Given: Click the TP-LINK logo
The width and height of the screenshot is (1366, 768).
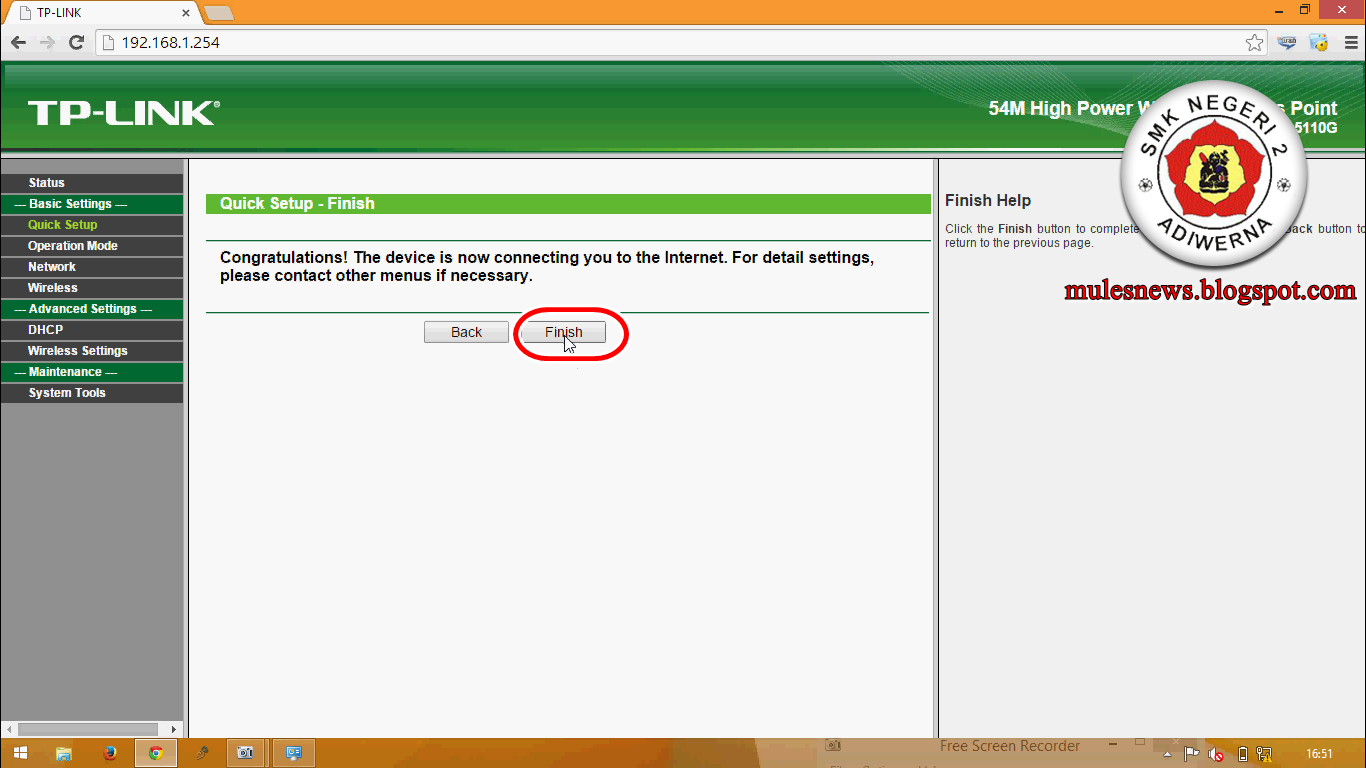Looking at the screenshot, I should tap(124, 113).
